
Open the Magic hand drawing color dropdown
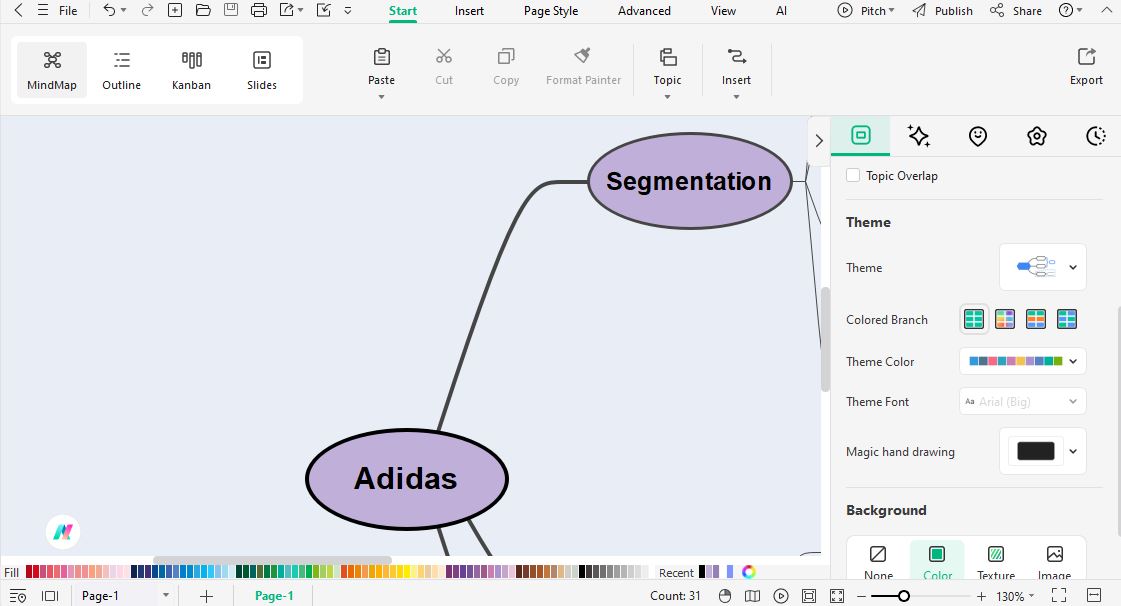[1073, 451]
